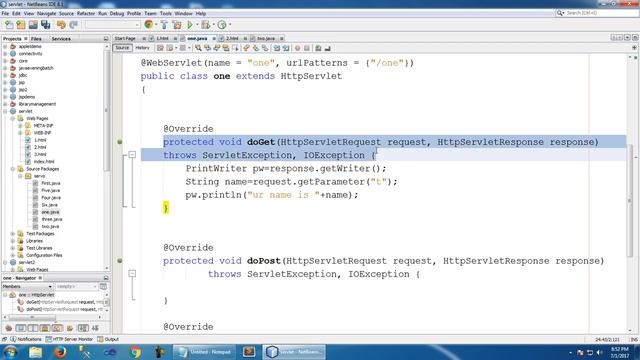Screen dimensions: 640x360
Task: Click the Notifications status bar icon
Action: click(x=13, y=339)
